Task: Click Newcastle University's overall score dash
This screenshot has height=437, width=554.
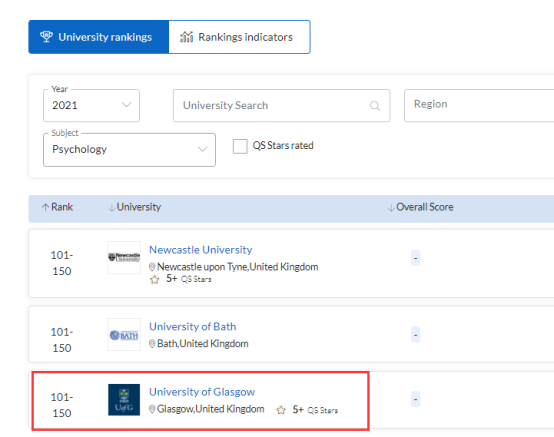Action: [416, 258]
